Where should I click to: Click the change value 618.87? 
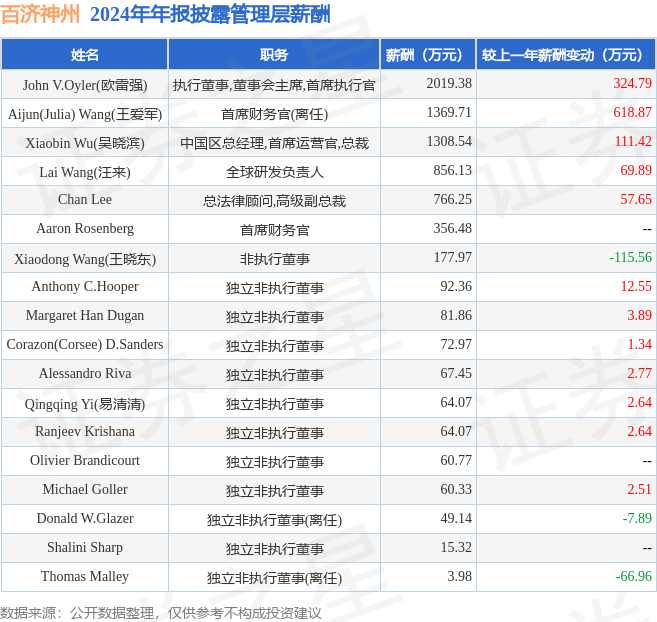[x=632, y=112]
